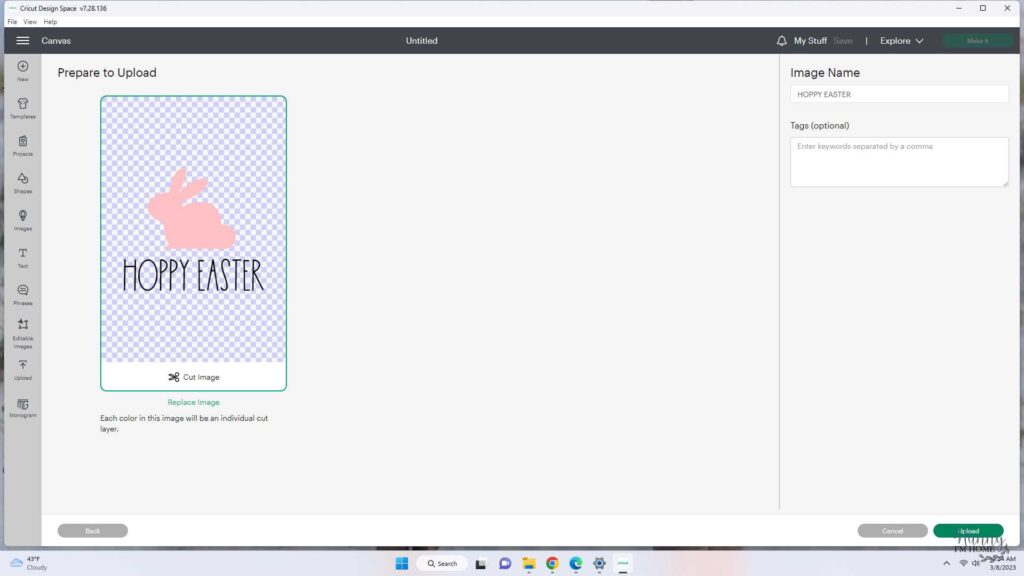This screenshot has width=1024, height=576.
Task: Open the notifications bell
Action: coord(781,40)
